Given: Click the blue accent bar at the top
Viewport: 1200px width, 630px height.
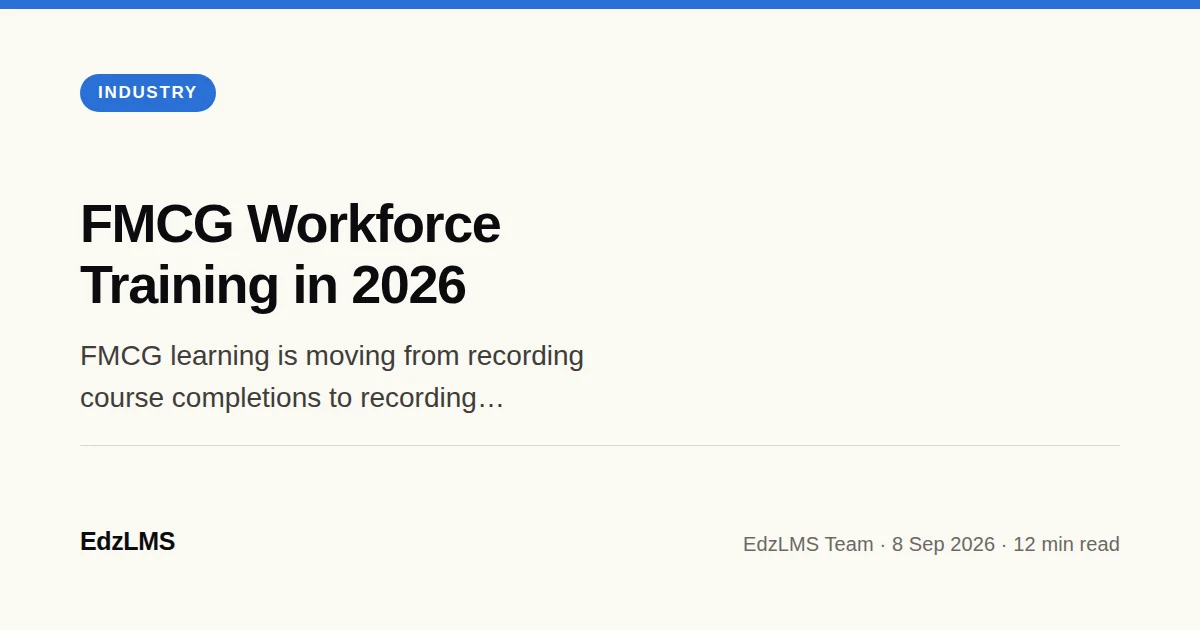Looking at the screenshot, I should [x=600, y=4].
